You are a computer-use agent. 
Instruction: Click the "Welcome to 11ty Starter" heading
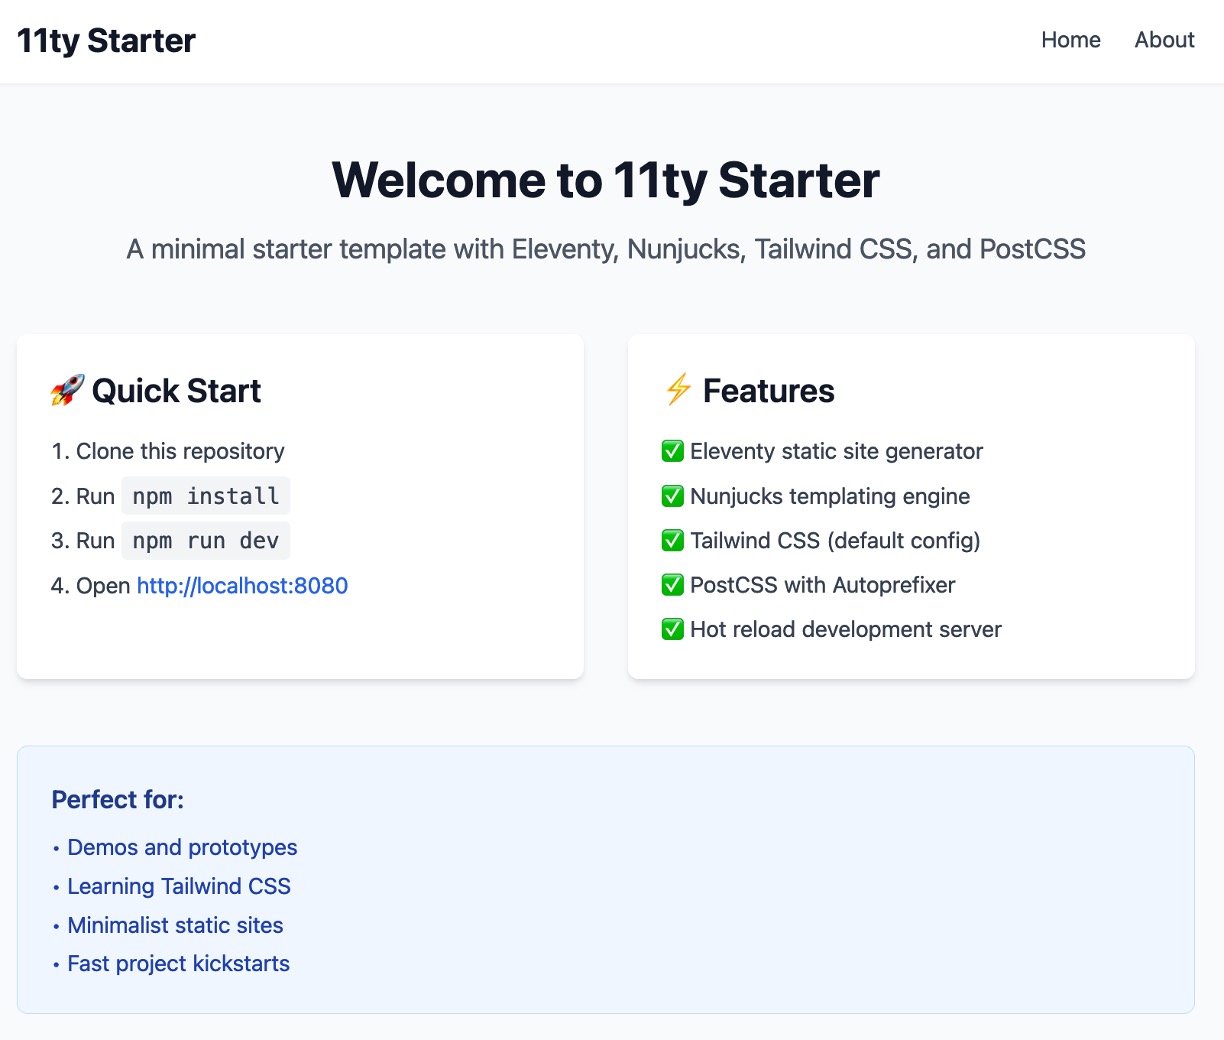coord(606,181)
